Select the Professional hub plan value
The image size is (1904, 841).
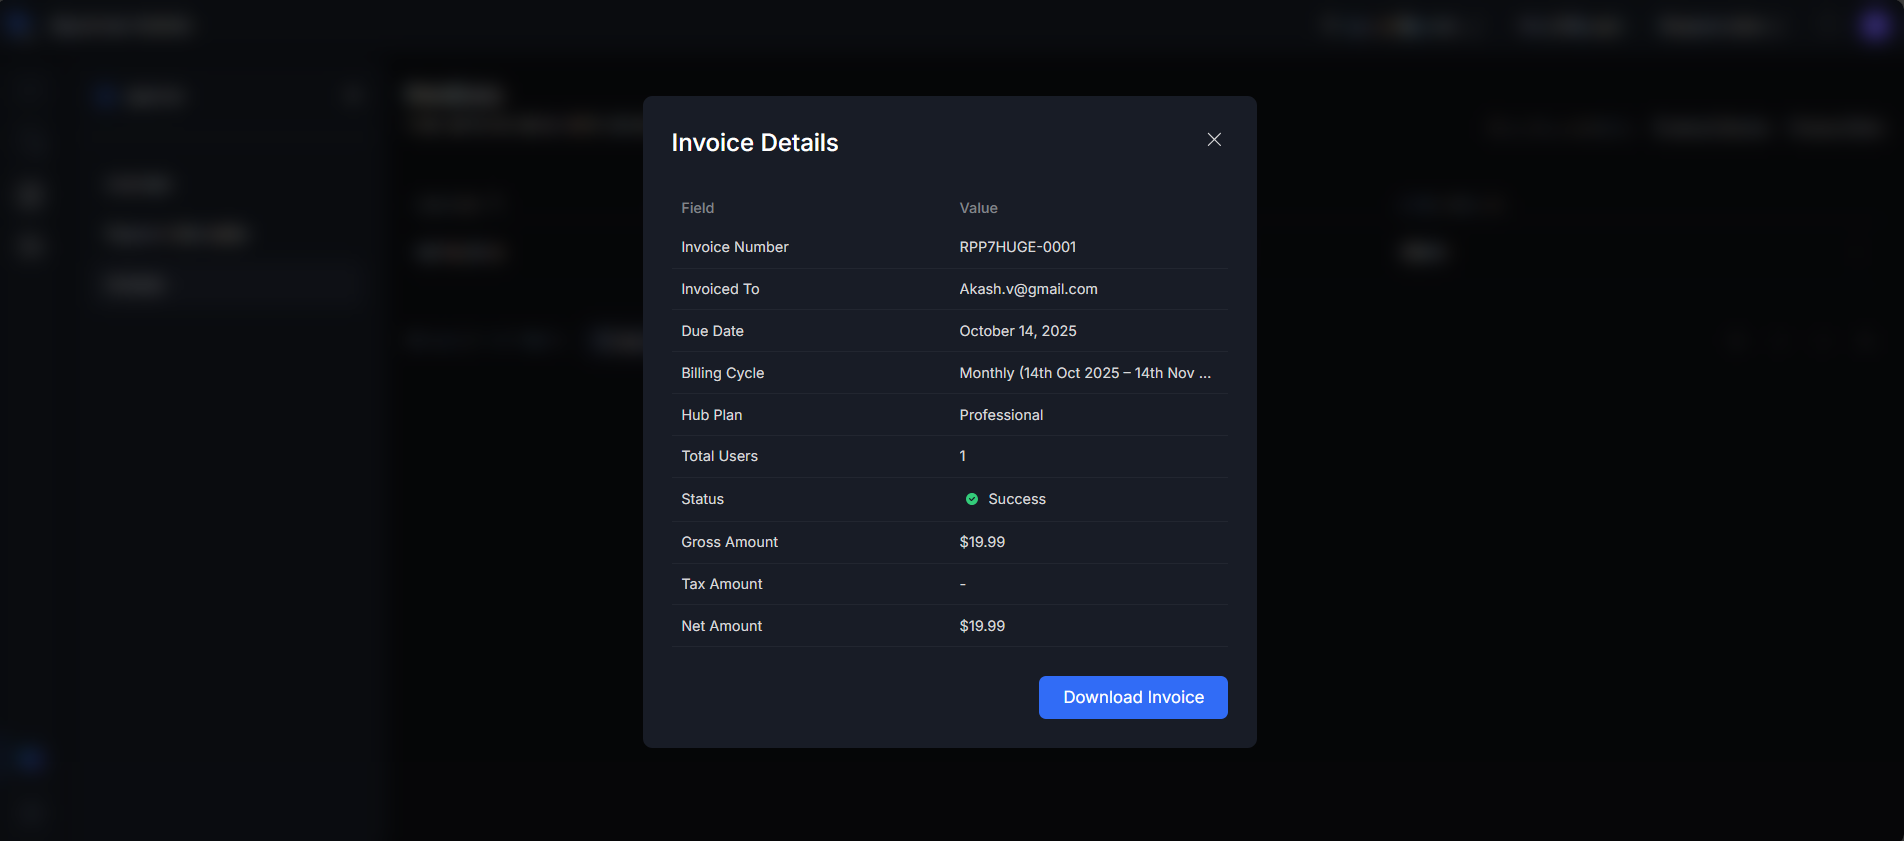click(1000, 415)
